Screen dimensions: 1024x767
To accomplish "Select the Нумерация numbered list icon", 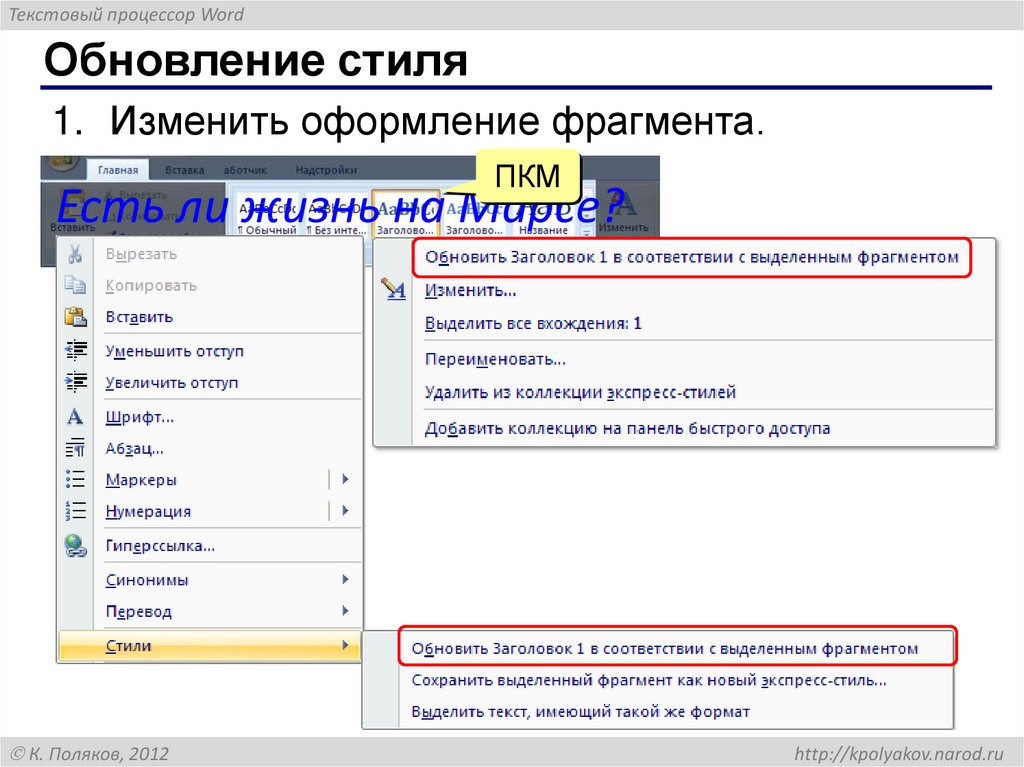I will click(x=75, y=511).
